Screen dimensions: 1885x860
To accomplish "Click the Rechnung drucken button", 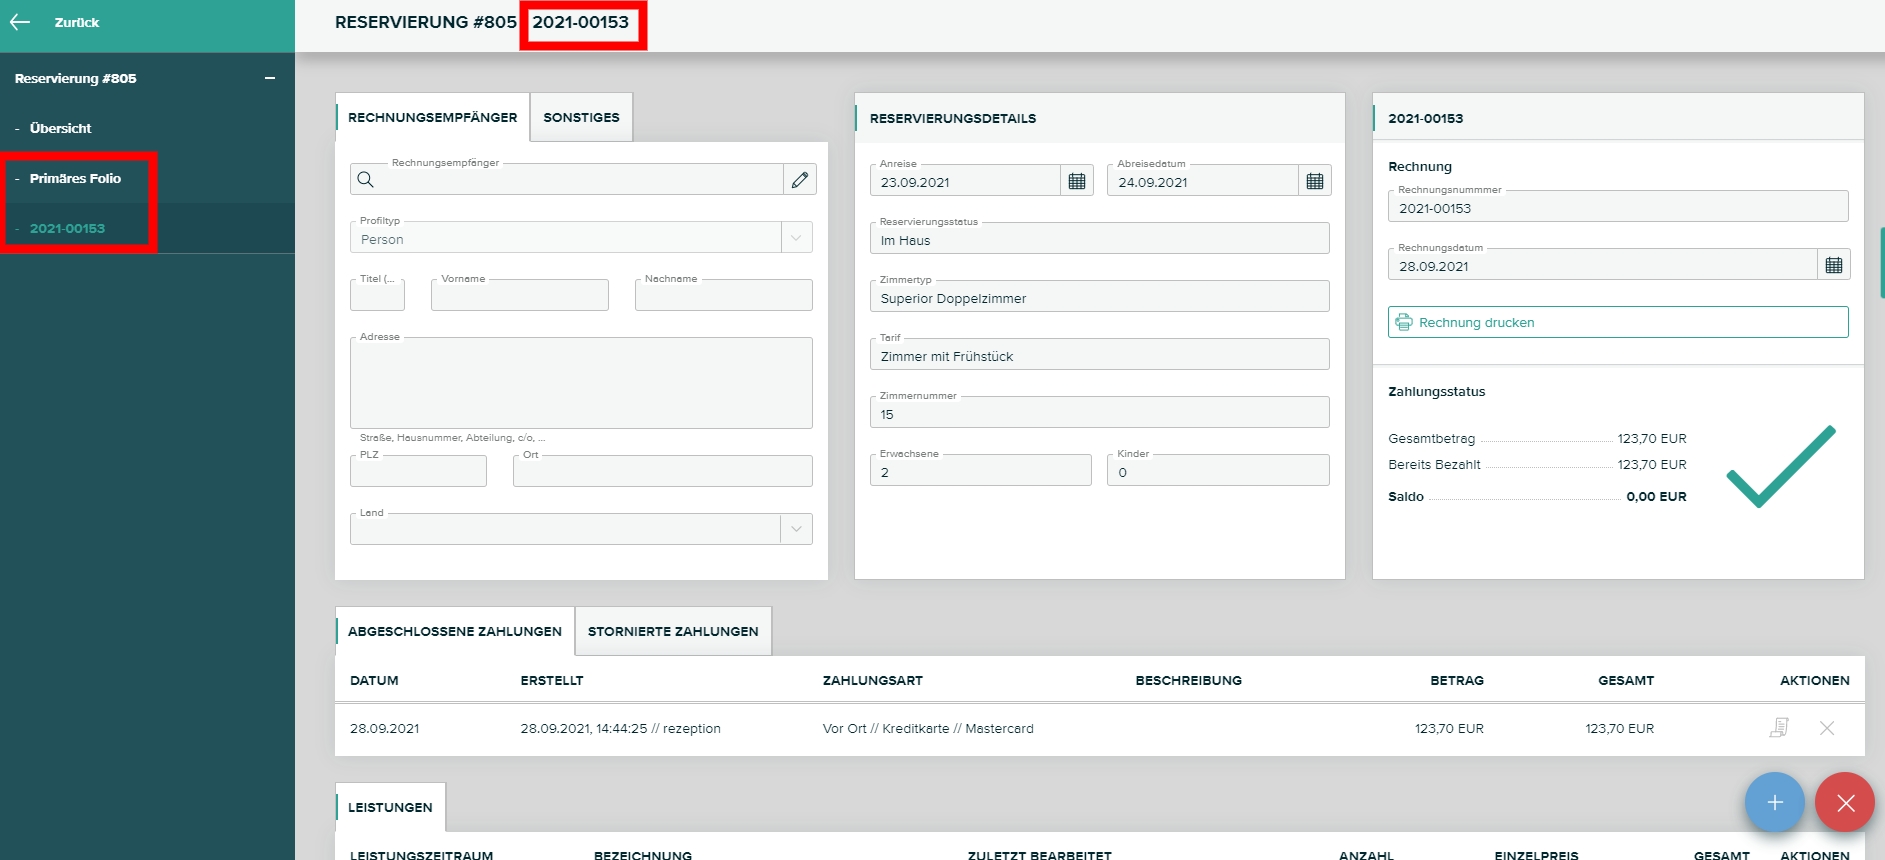I will click(1617, 322).
